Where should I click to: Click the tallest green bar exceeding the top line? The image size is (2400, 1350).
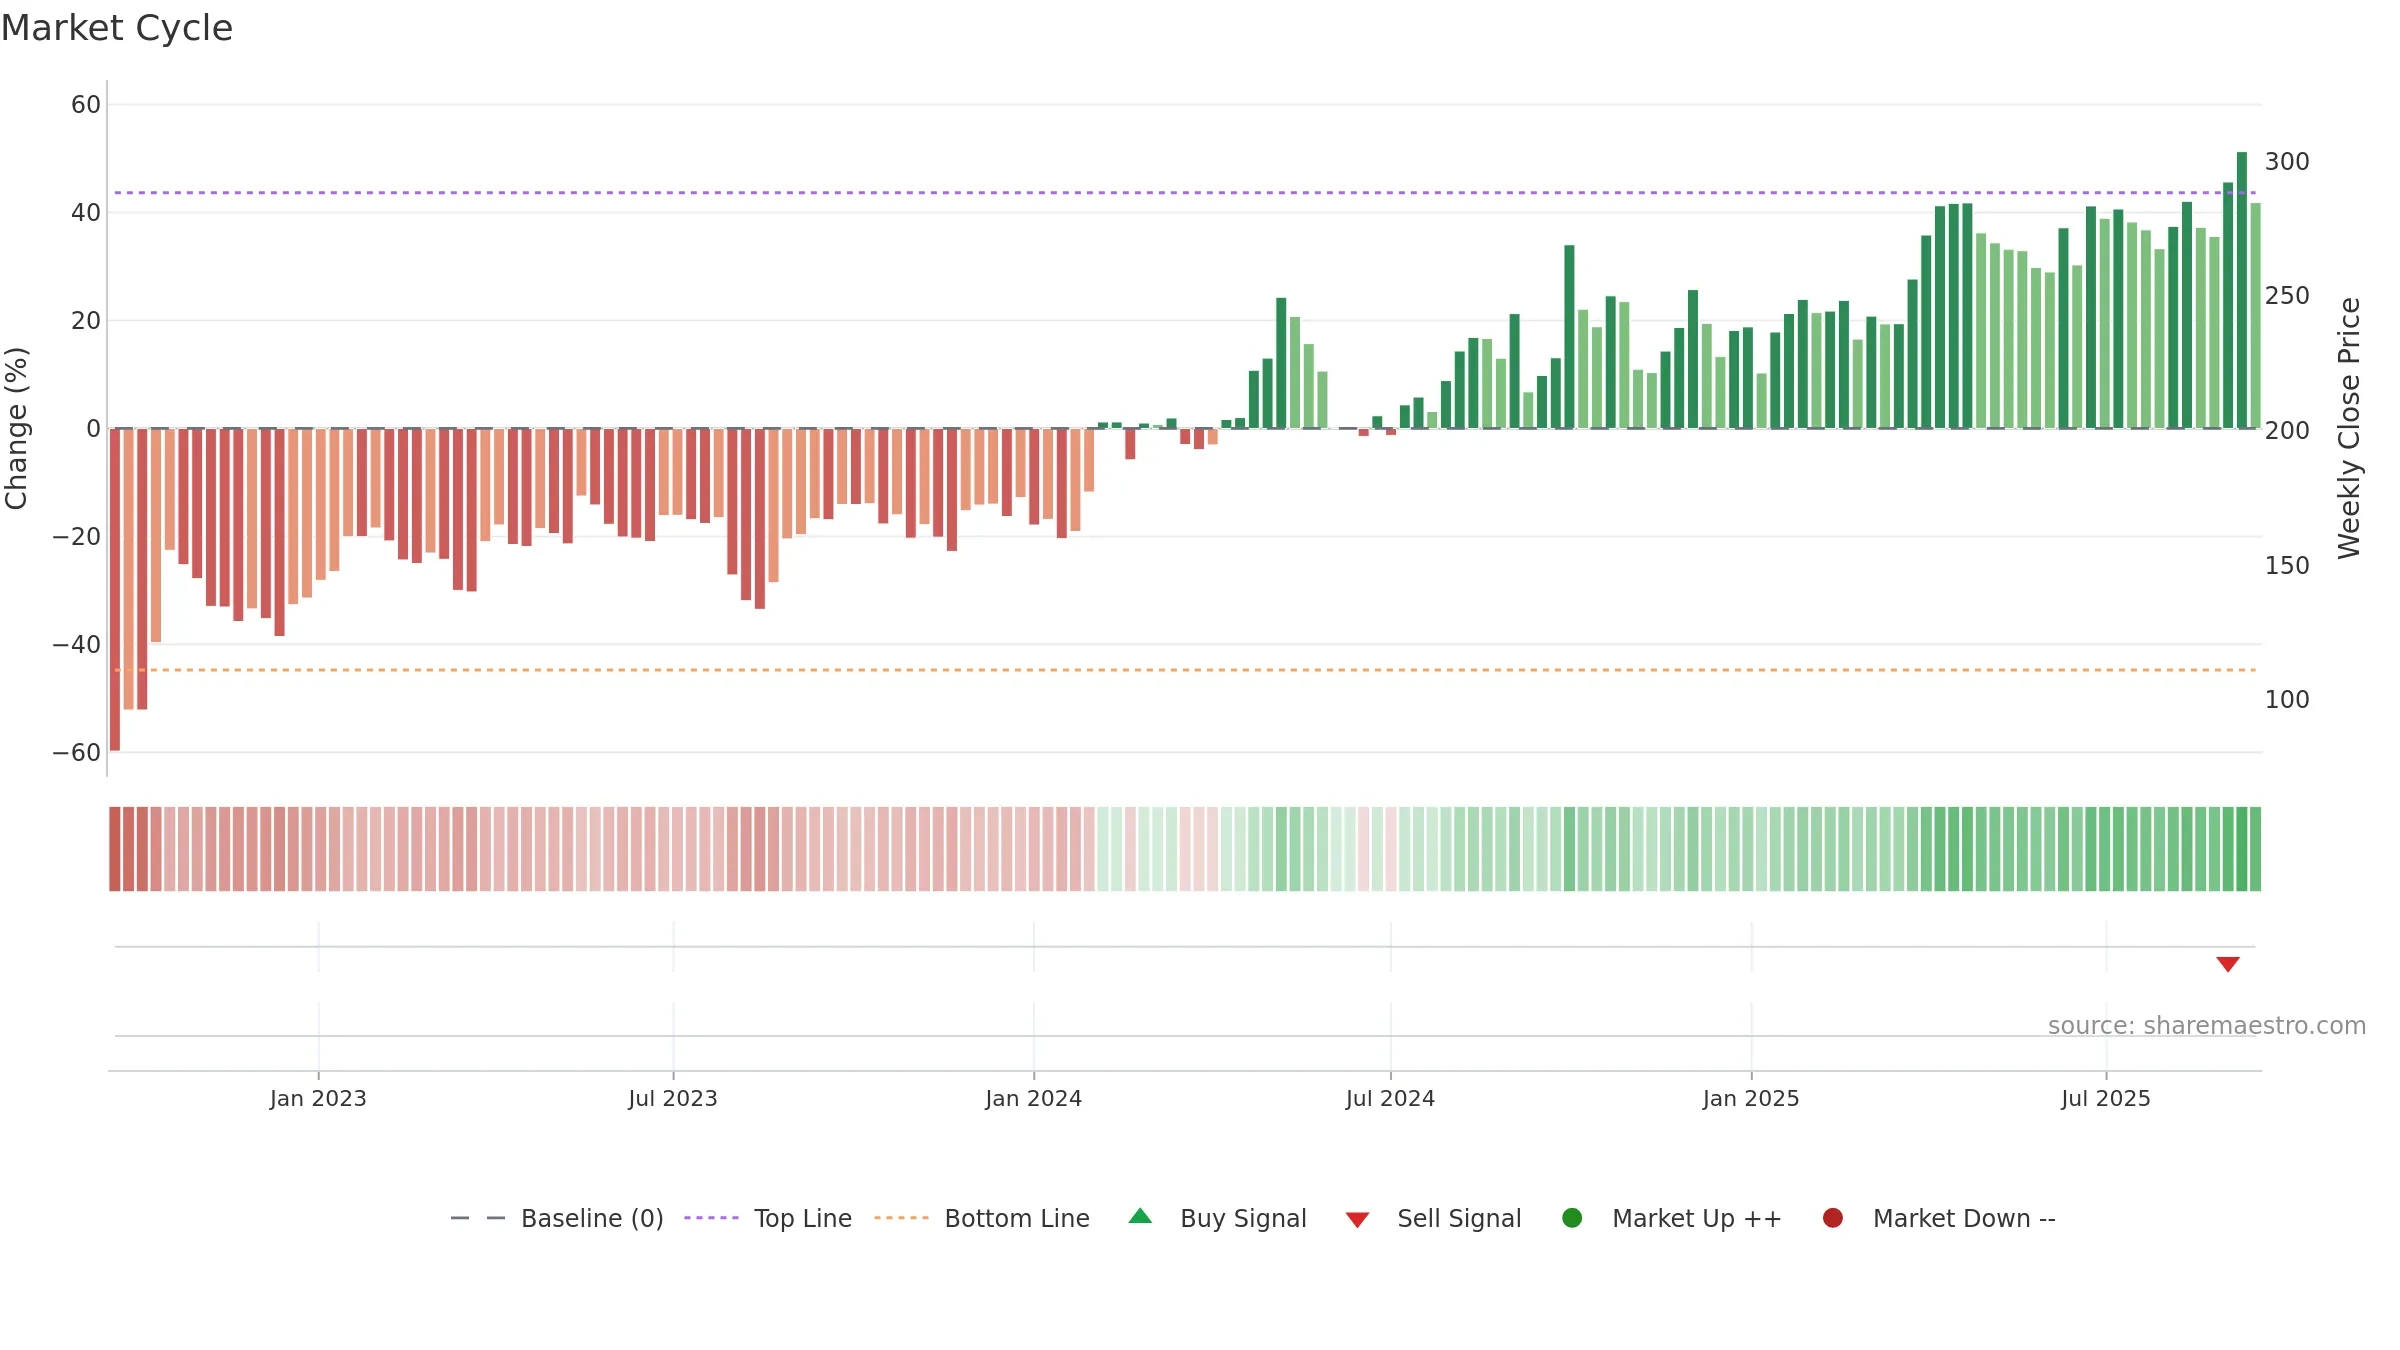[2242, 290]
